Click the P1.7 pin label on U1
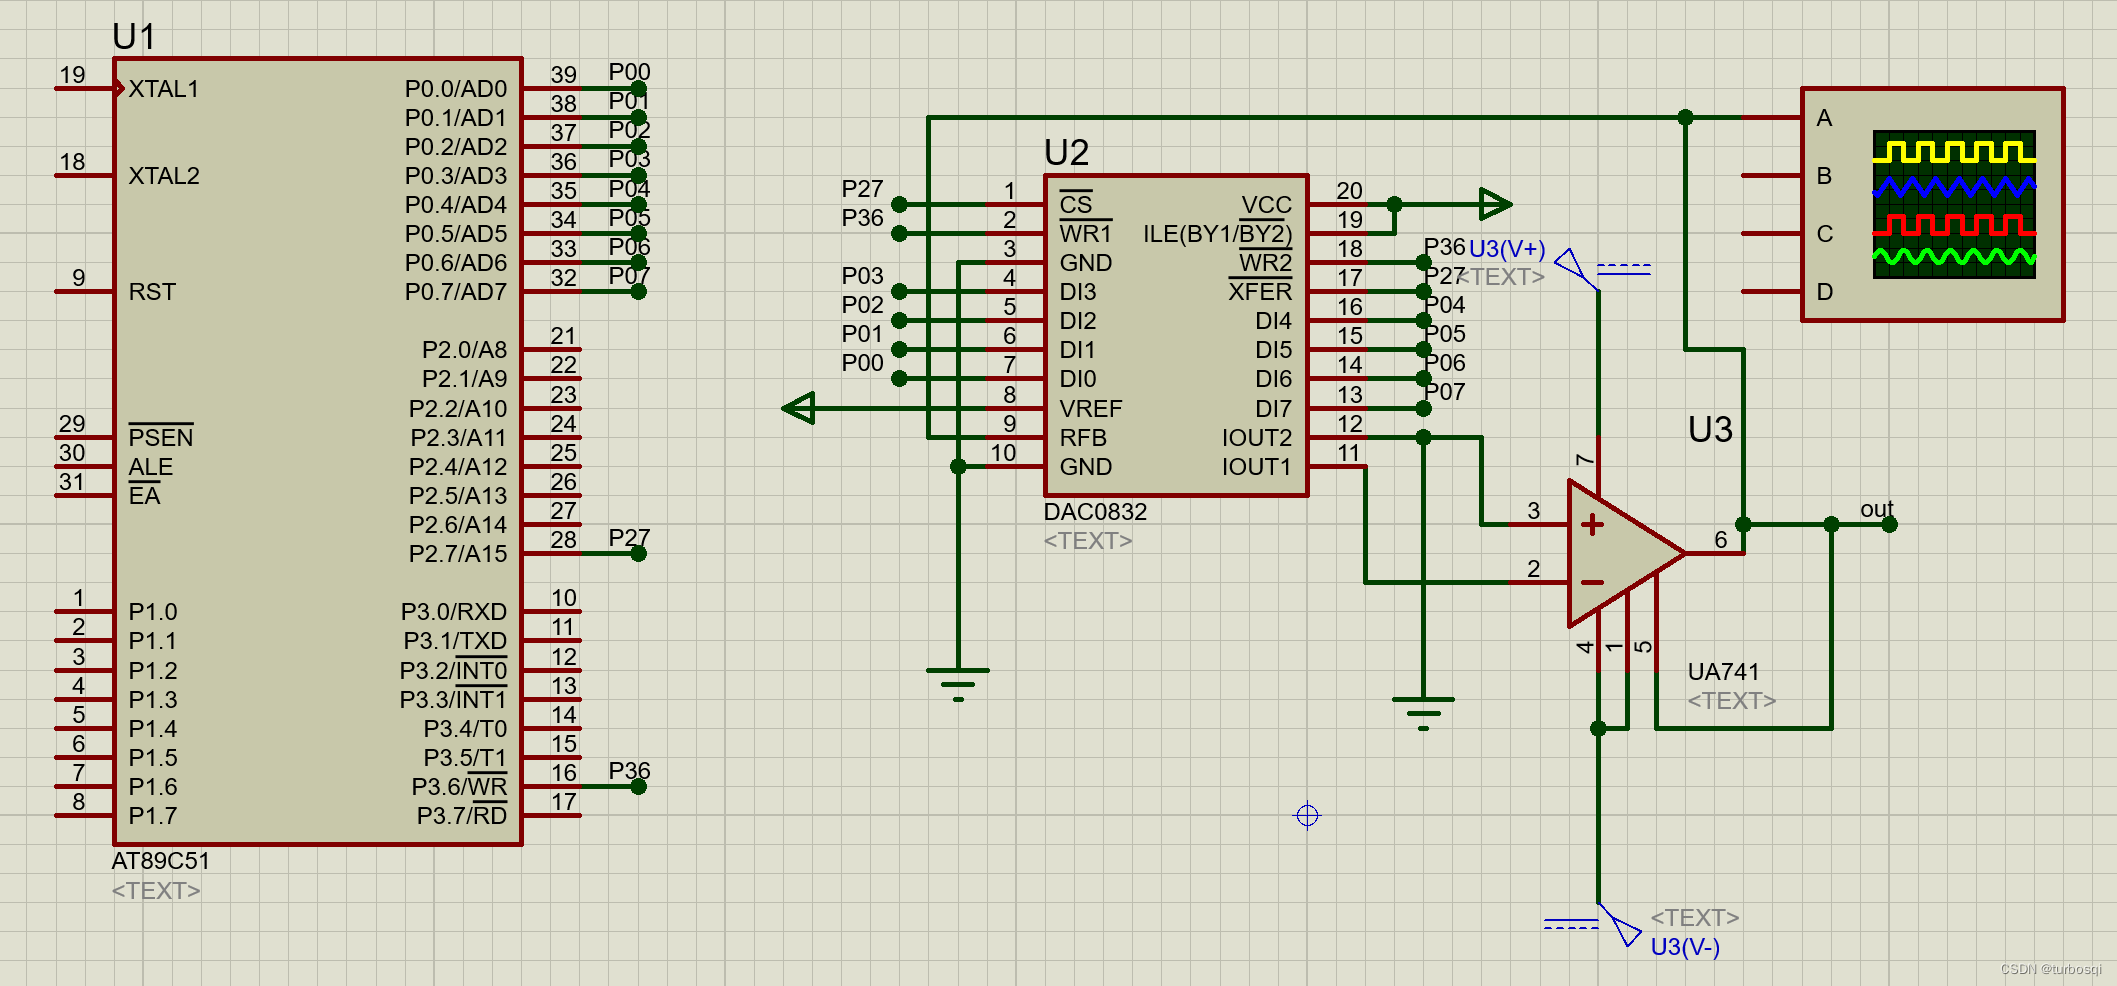Viewport: 2117px width, 986px height. coord(153,816)
